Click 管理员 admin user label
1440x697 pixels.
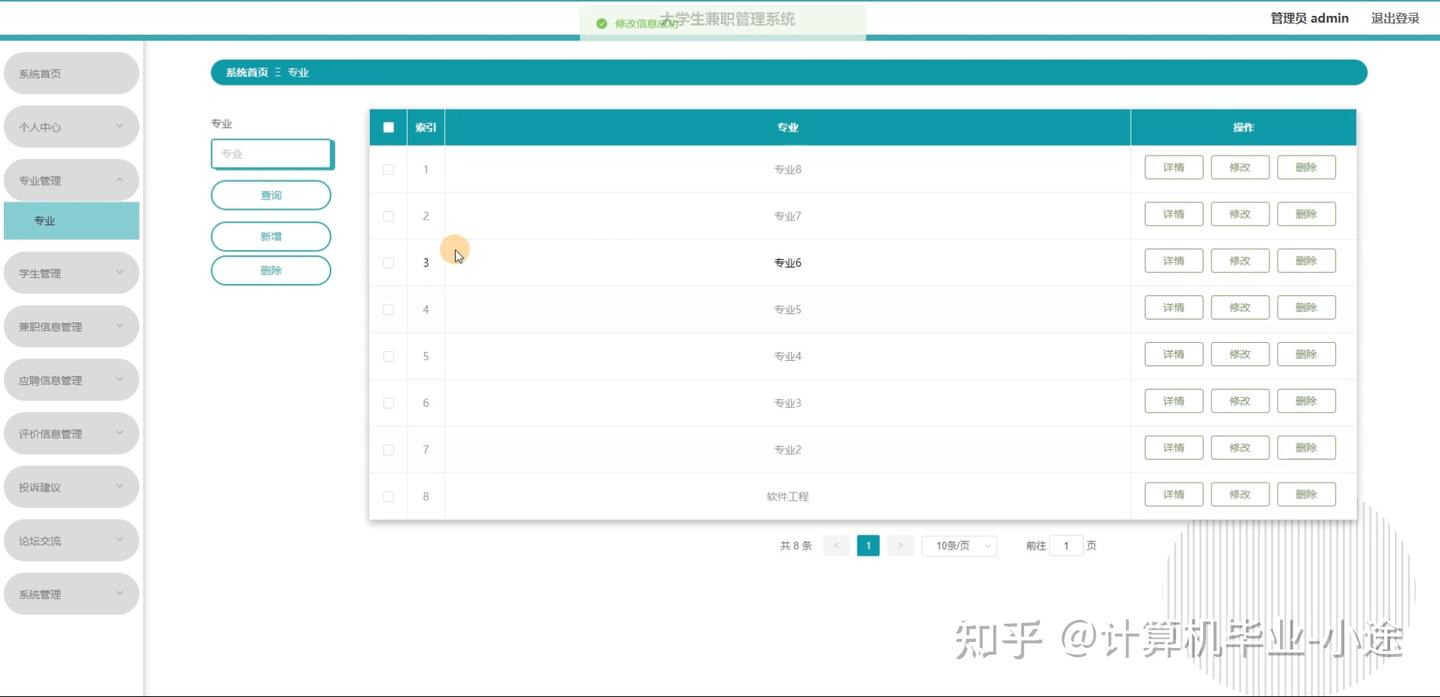click(x=1309, y=18)
